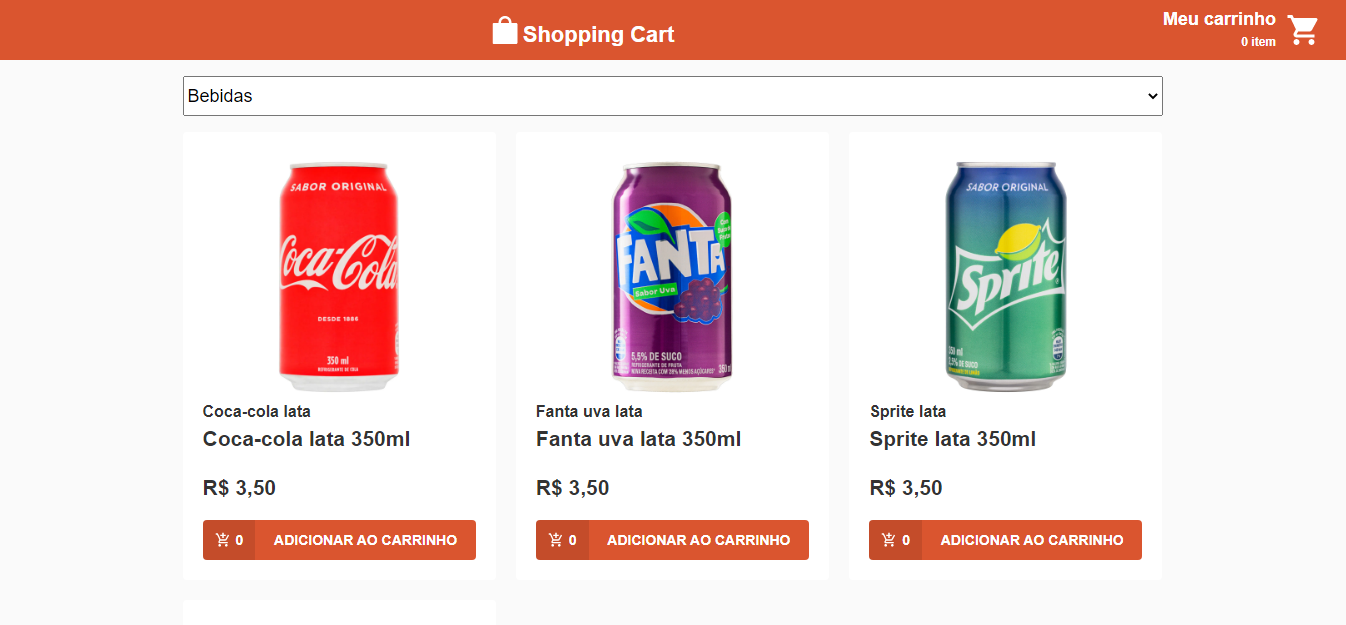Click the Fanta uva lata 350ml title
1346x625 pixels.
638,439
